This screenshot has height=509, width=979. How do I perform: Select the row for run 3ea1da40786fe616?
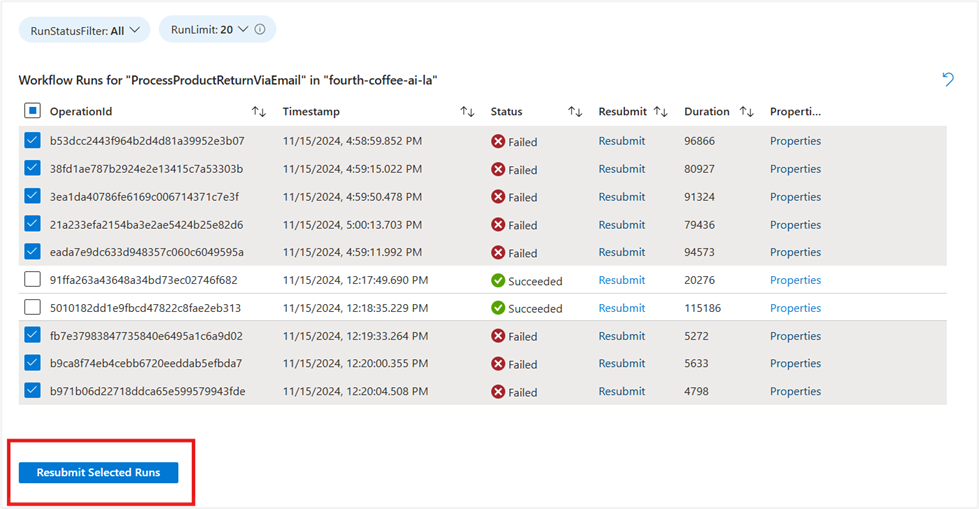point(483,197)
